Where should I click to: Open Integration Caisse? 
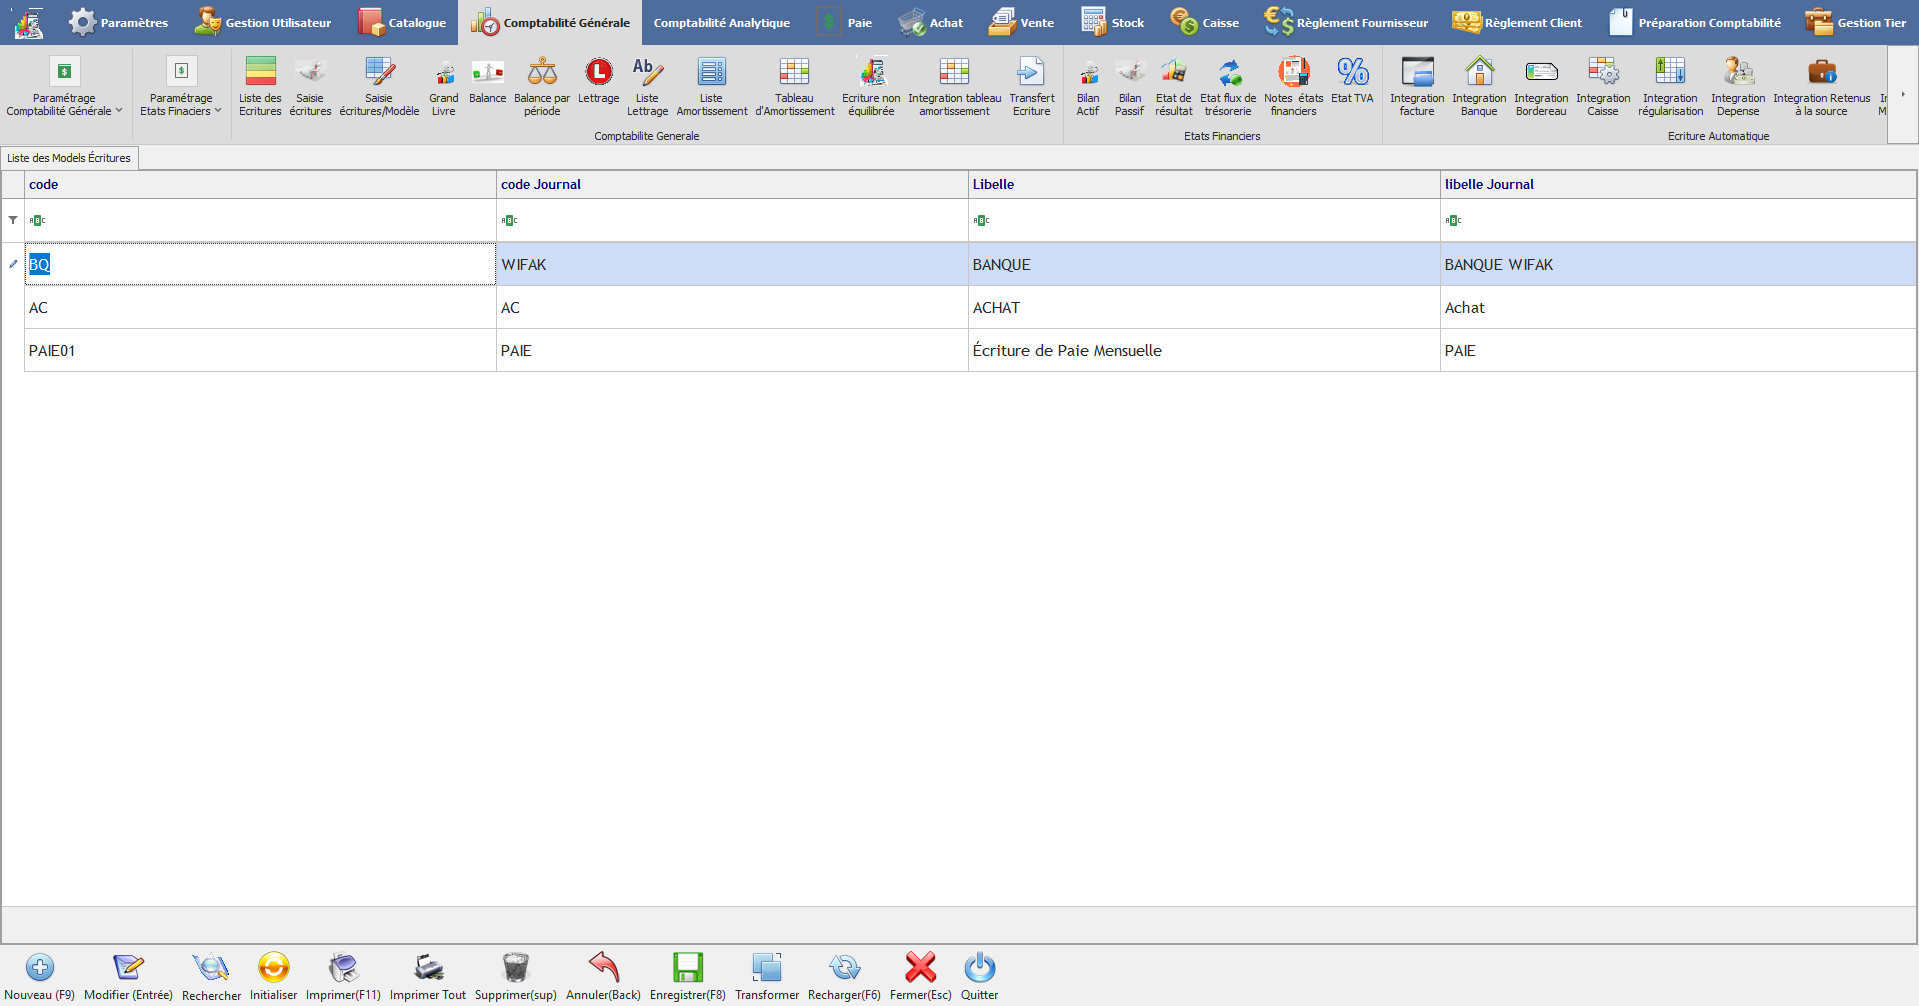(x=1603, y=87)
